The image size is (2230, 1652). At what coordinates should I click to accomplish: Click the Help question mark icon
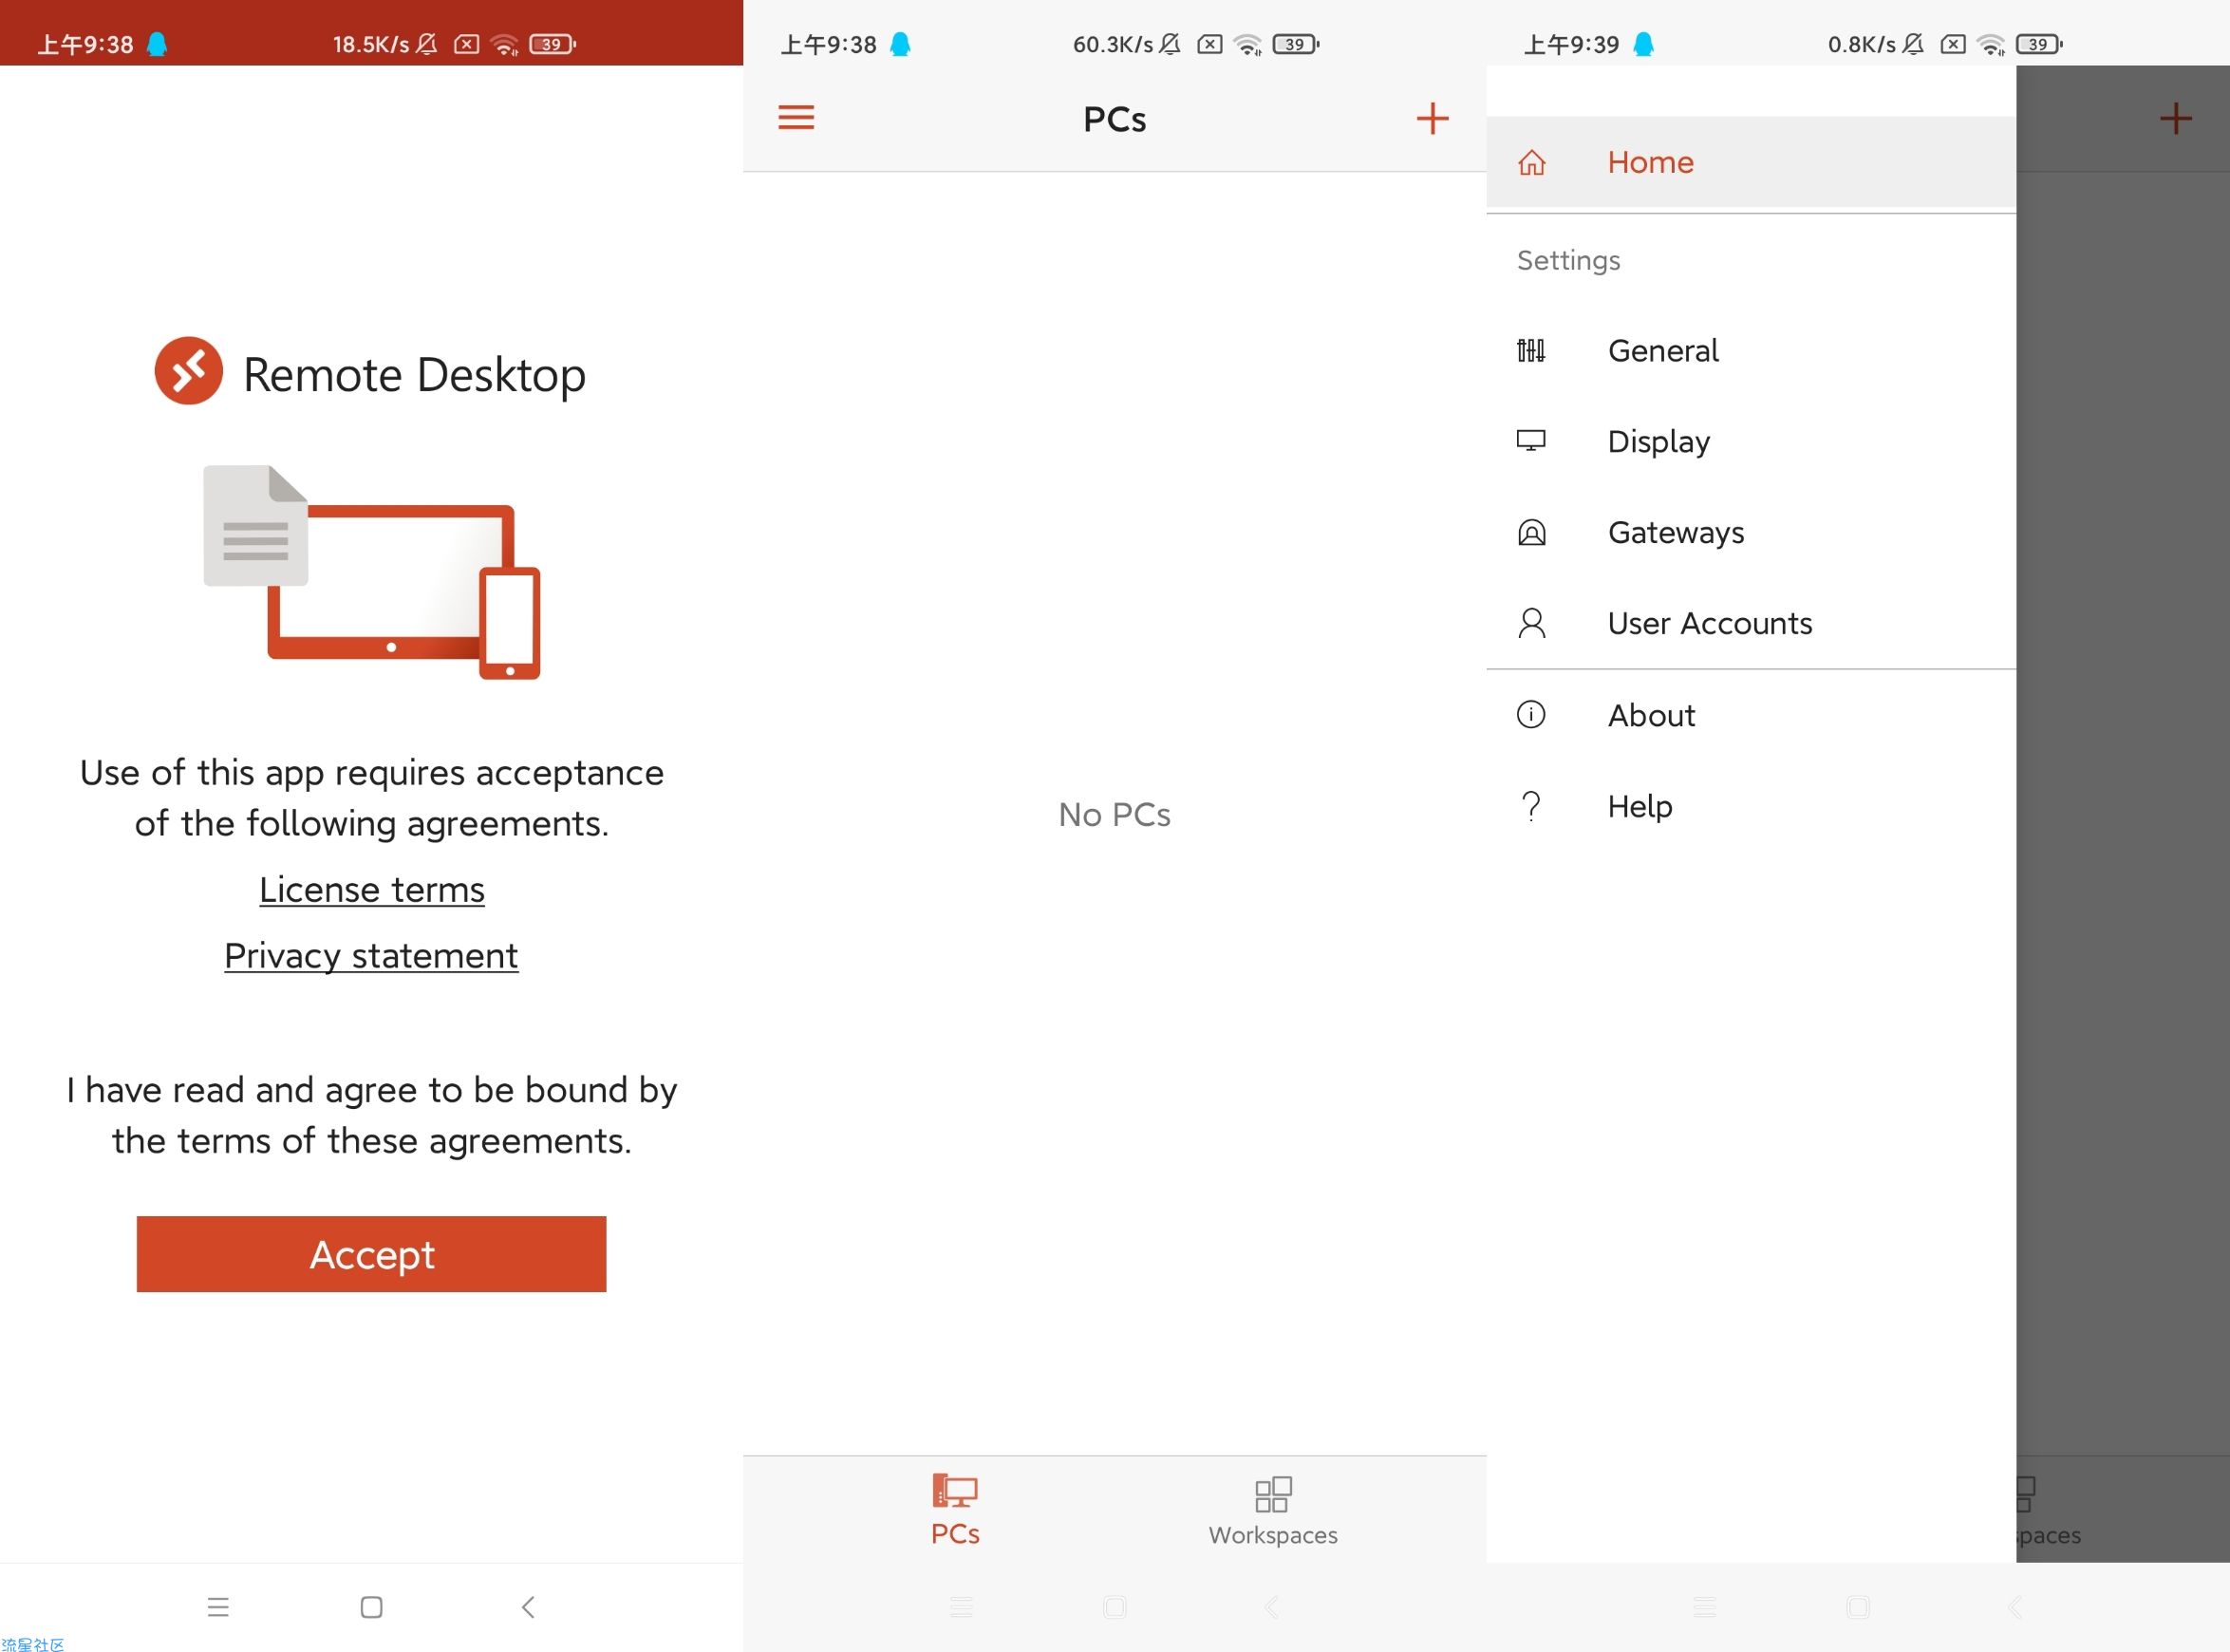(x=1531, y=806)
